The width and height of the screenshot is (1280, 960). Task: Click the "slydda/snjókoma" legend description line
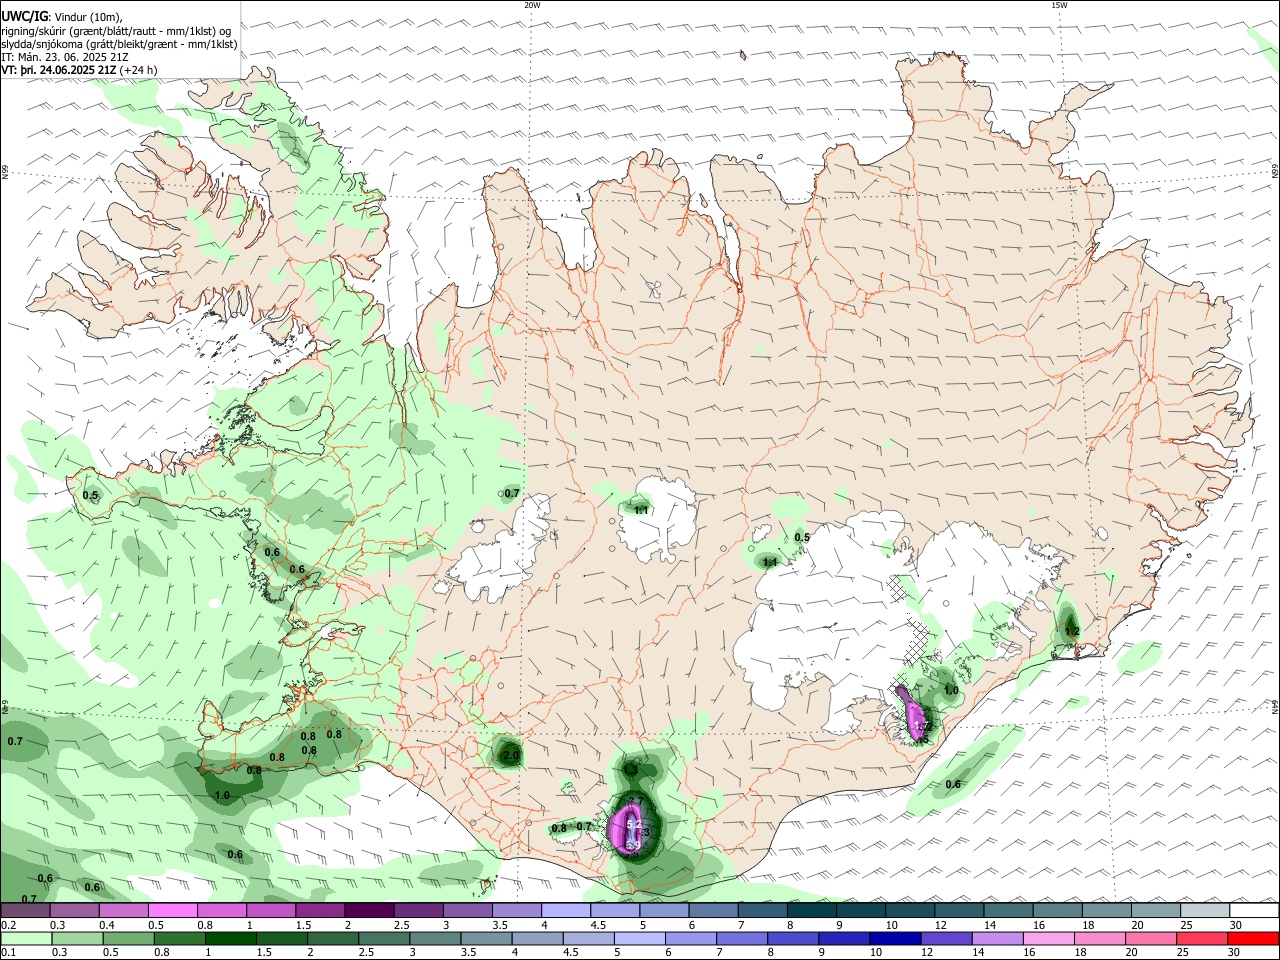click(120, 44)
